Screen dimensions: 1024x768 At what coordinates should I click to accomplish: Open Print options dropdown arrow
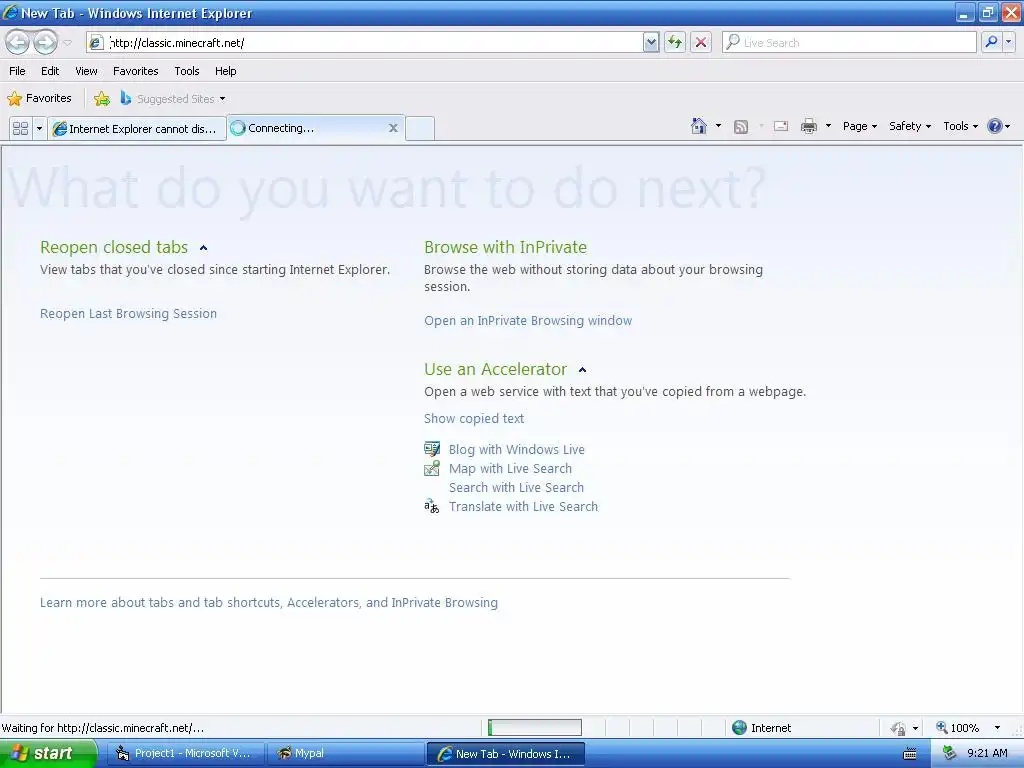[828, 126]
